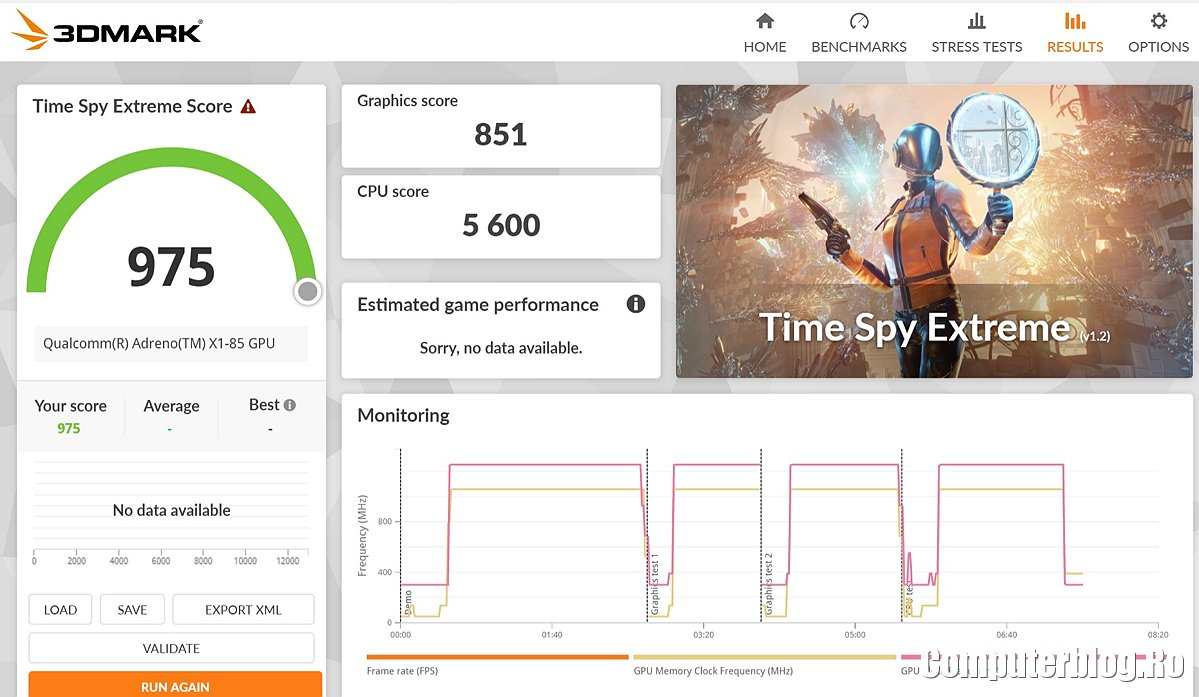
Task: Go to the Home icon
Action: pos(765,21)
